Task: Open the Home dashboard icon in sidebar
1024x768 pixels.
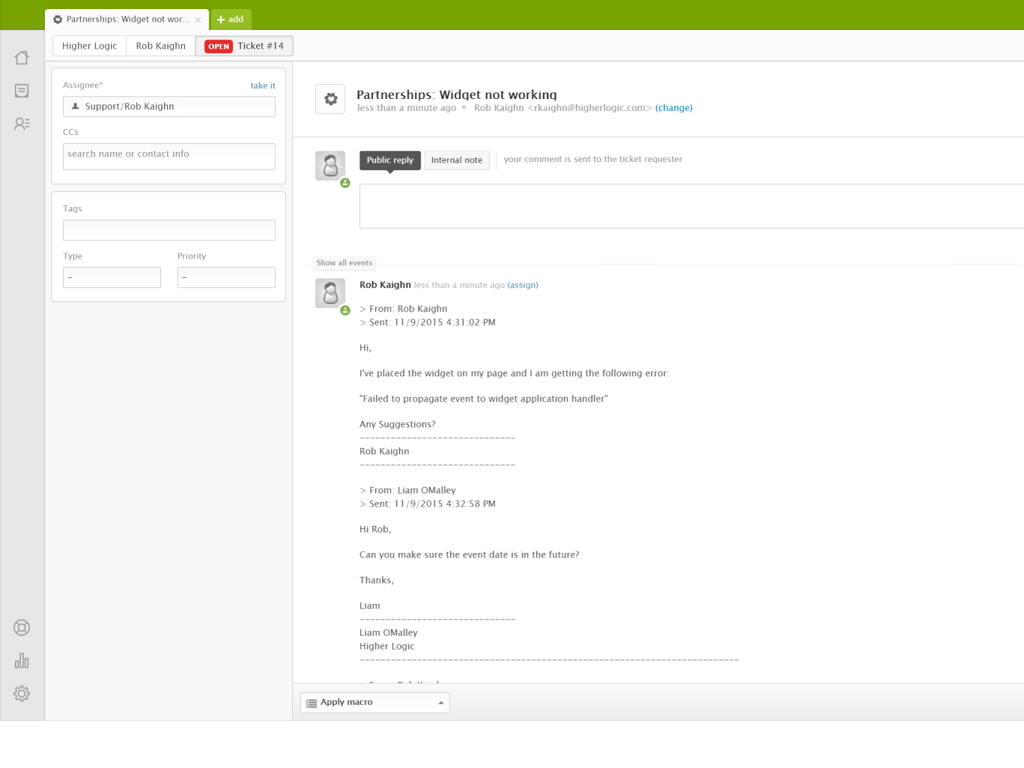Action: [x=22, y=58]
